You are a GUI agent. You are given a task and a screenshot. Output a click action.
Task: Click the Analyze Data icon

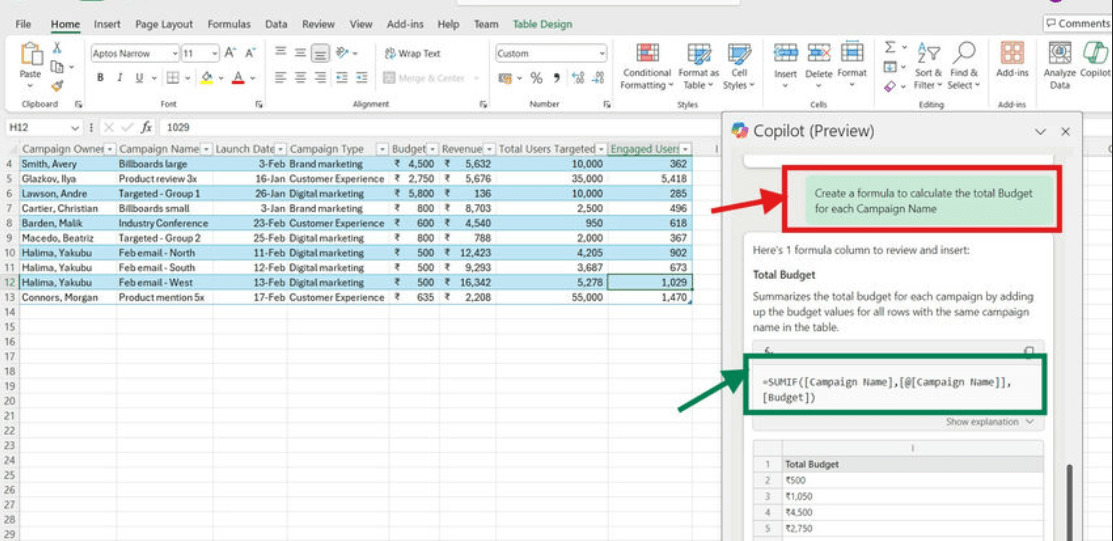[1059, 64]
